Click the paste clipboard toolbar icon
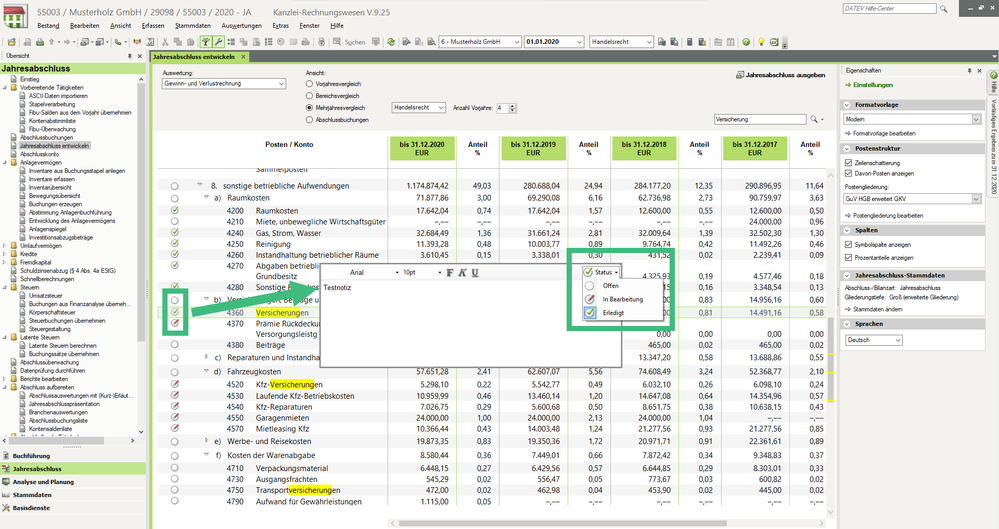The height and width of the screenshot is (529, 999). [x=190, y=42]
